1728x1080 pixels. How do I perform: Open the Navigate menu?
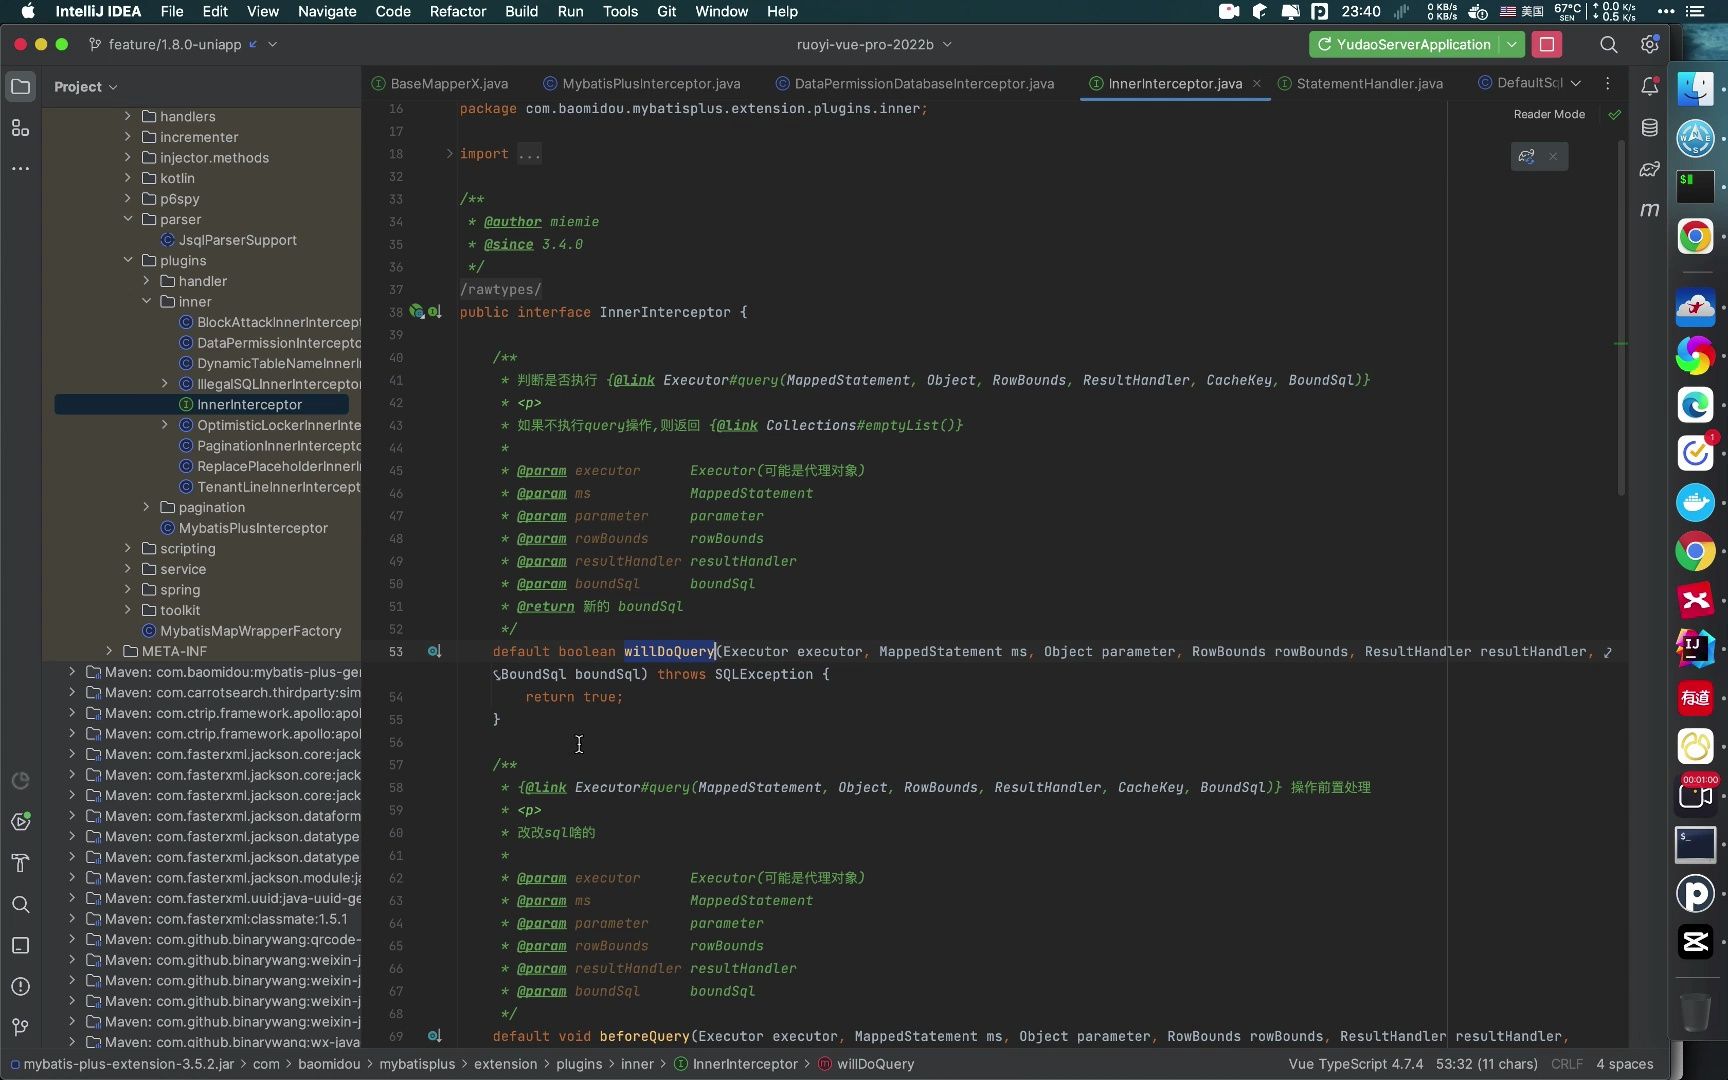[x=327, y=12]
